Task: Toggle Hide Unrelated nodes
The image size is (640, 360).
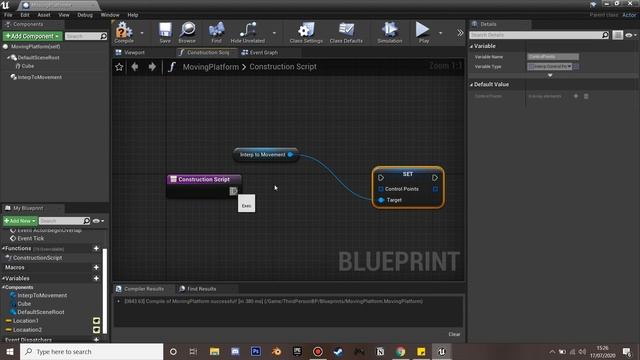Action: 247,32
